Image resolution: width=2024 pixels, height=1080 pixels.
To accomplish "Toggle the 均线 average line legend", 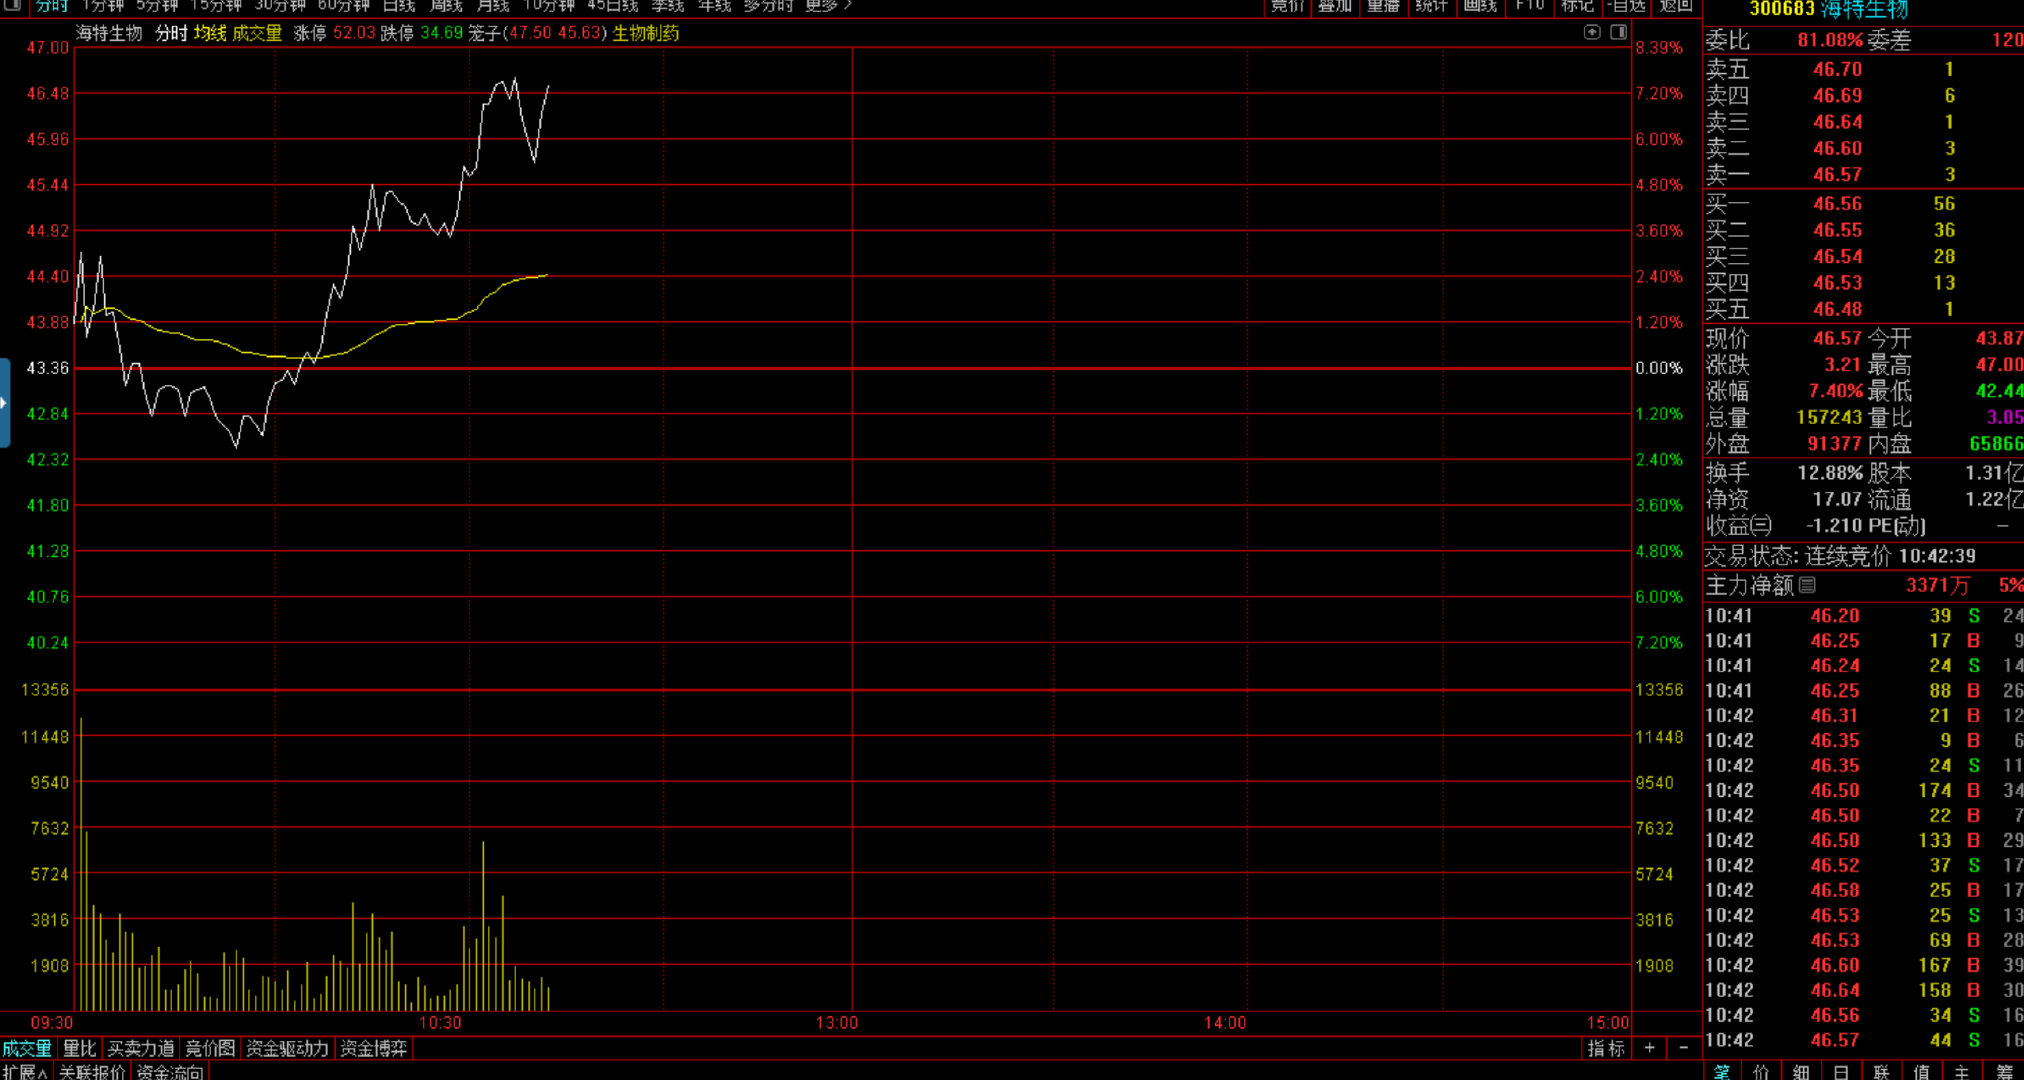I will tap(210, 33).
